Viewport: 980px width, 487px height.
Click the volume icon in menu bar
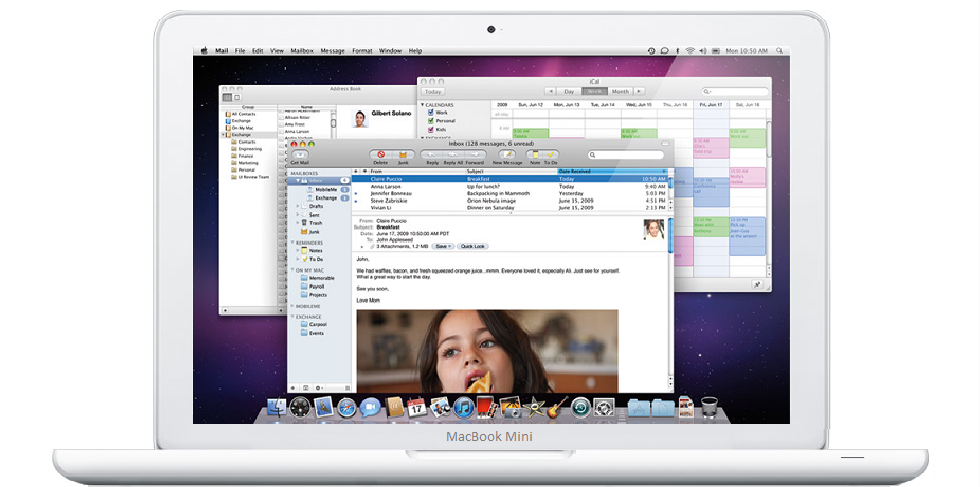[x=702, y=51]
